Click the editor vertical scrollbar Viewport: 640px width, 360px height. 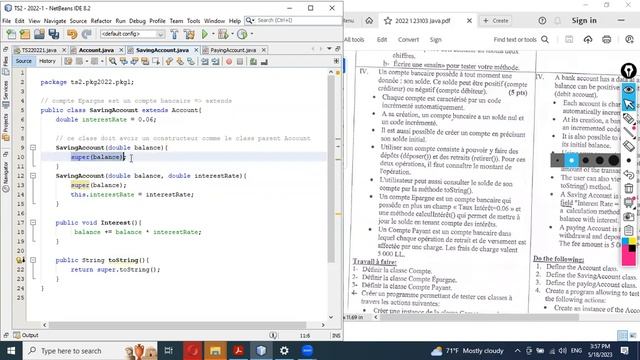point(331,169)
